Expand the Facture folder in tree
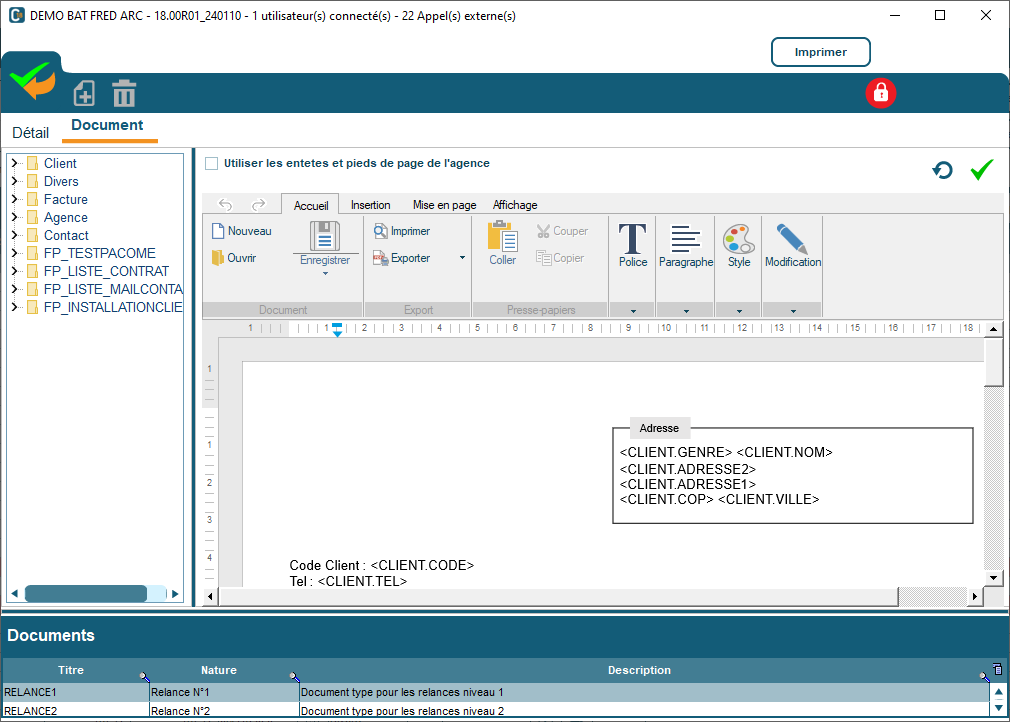The image size is (1010, 722). click(15, 199)
